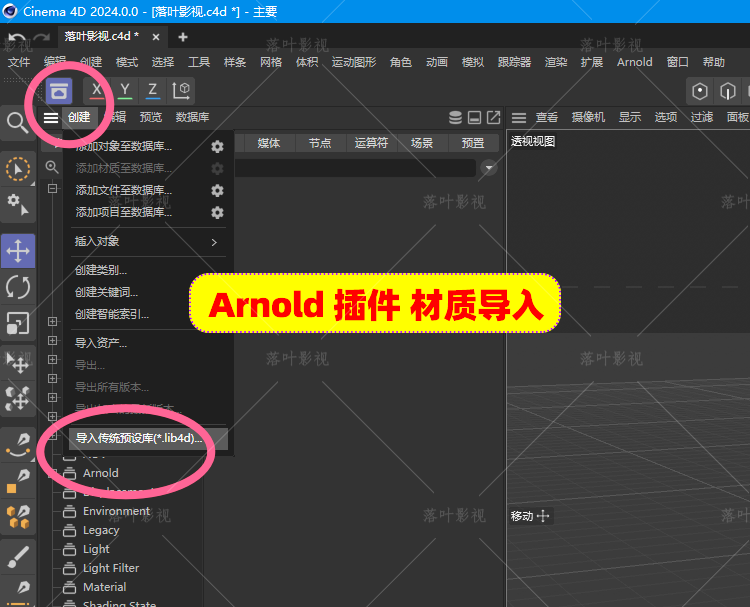Open the viewport 显示 menu
The width and height of the screenshot is (750, 607).
click(x=630, y=117)
